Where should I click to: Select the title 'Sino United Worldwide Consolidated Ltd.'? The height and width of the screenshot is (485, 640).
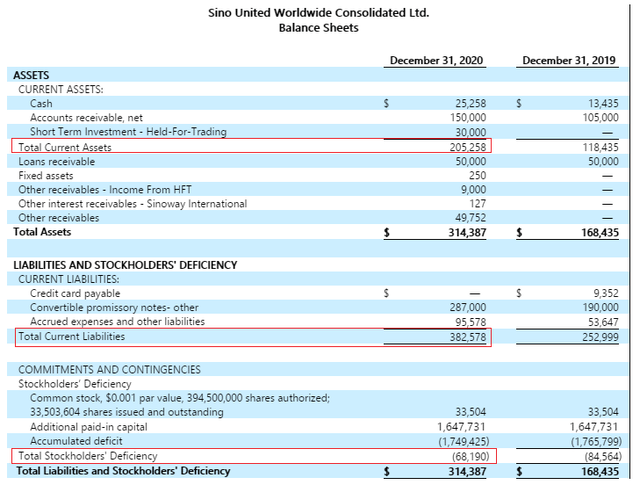pyautogui.click(x=318, y=13)
